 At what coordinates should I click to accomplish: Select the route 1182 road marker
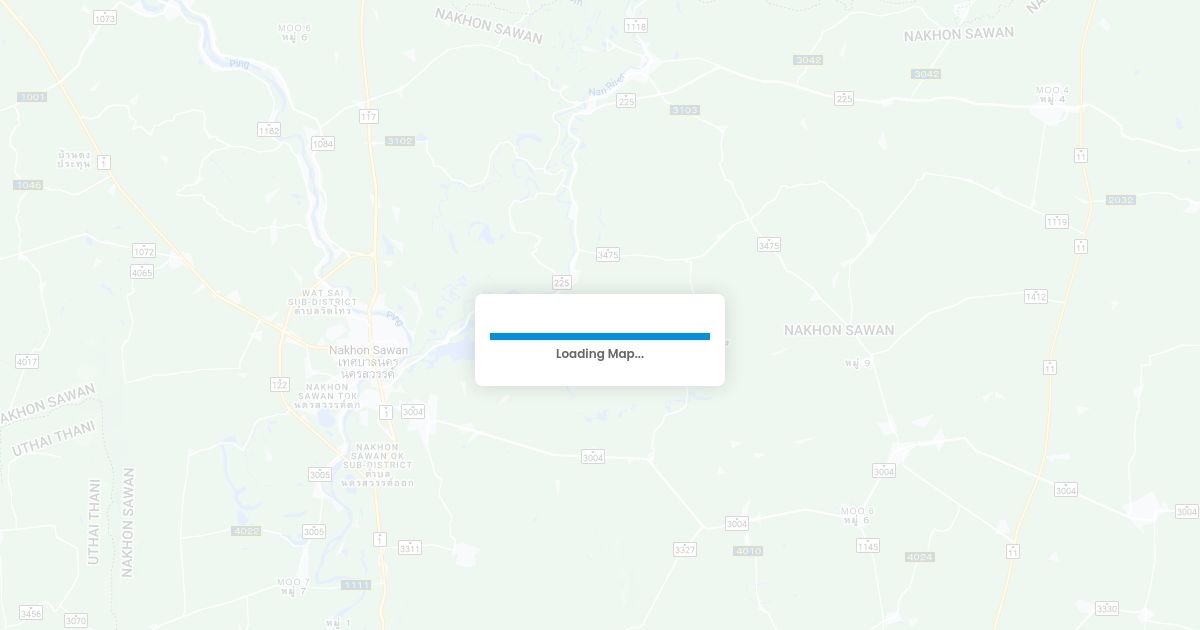tap(268, 130)
